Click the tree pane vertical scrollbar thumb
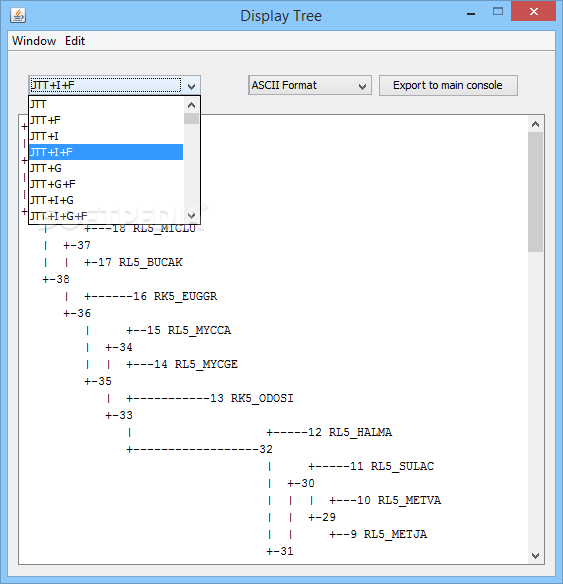563x584 pixels. (x=535, y=192)
